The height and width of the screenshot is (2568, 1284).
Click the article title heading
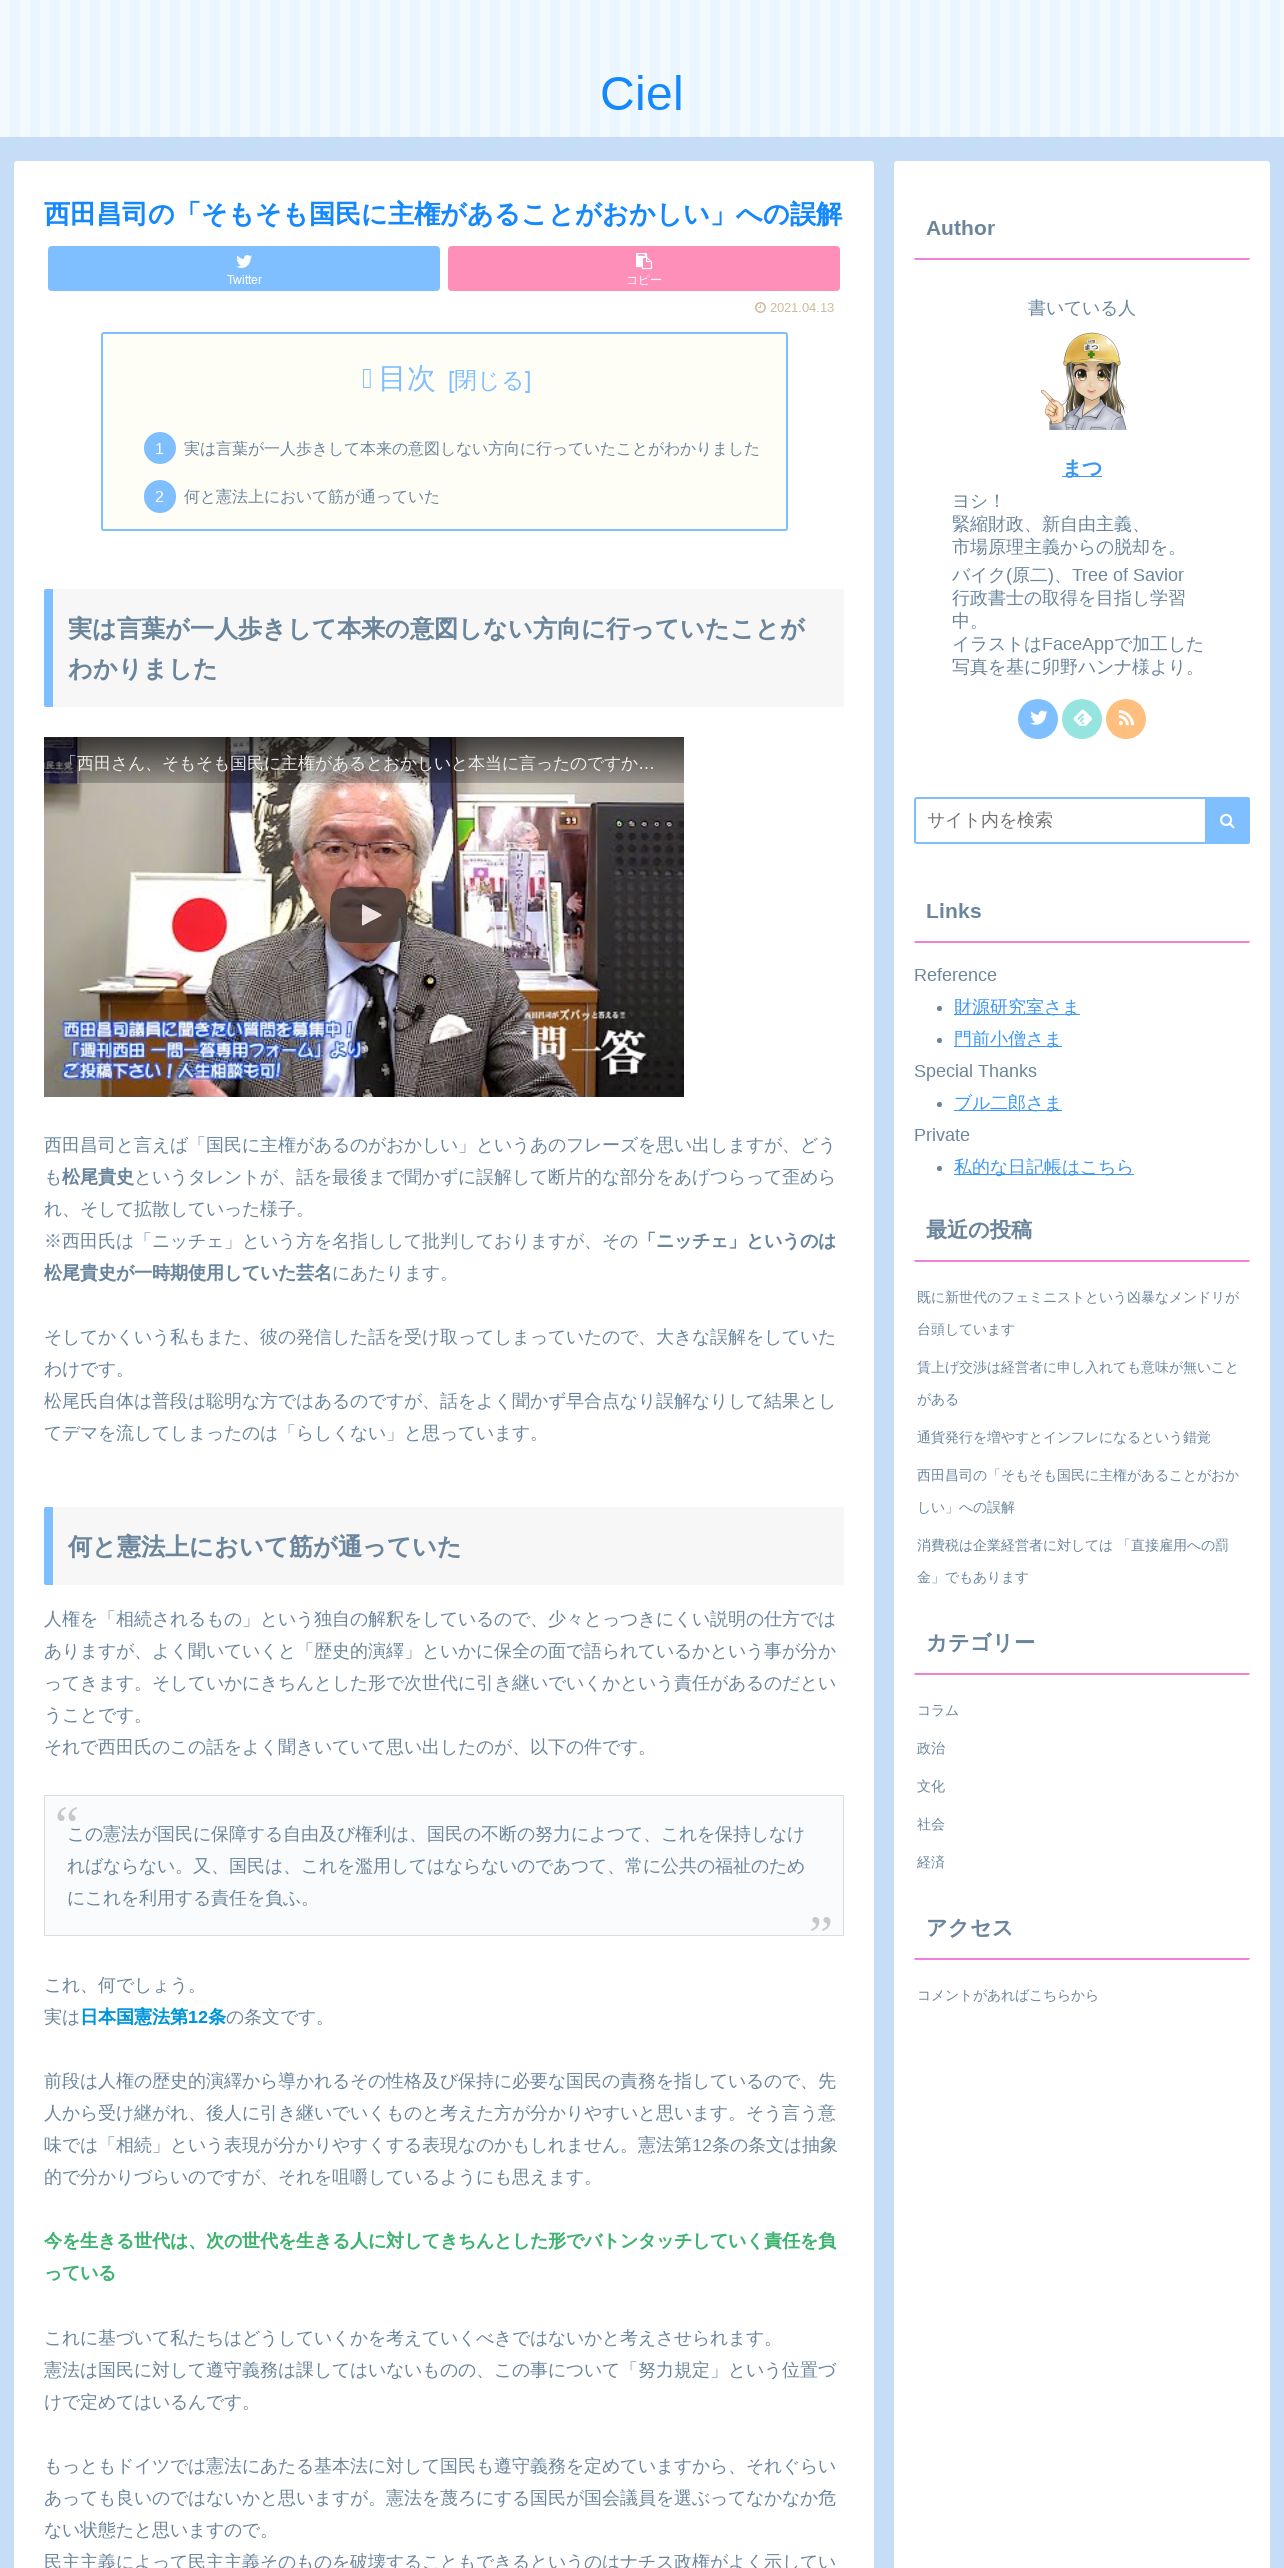(443, 214)
